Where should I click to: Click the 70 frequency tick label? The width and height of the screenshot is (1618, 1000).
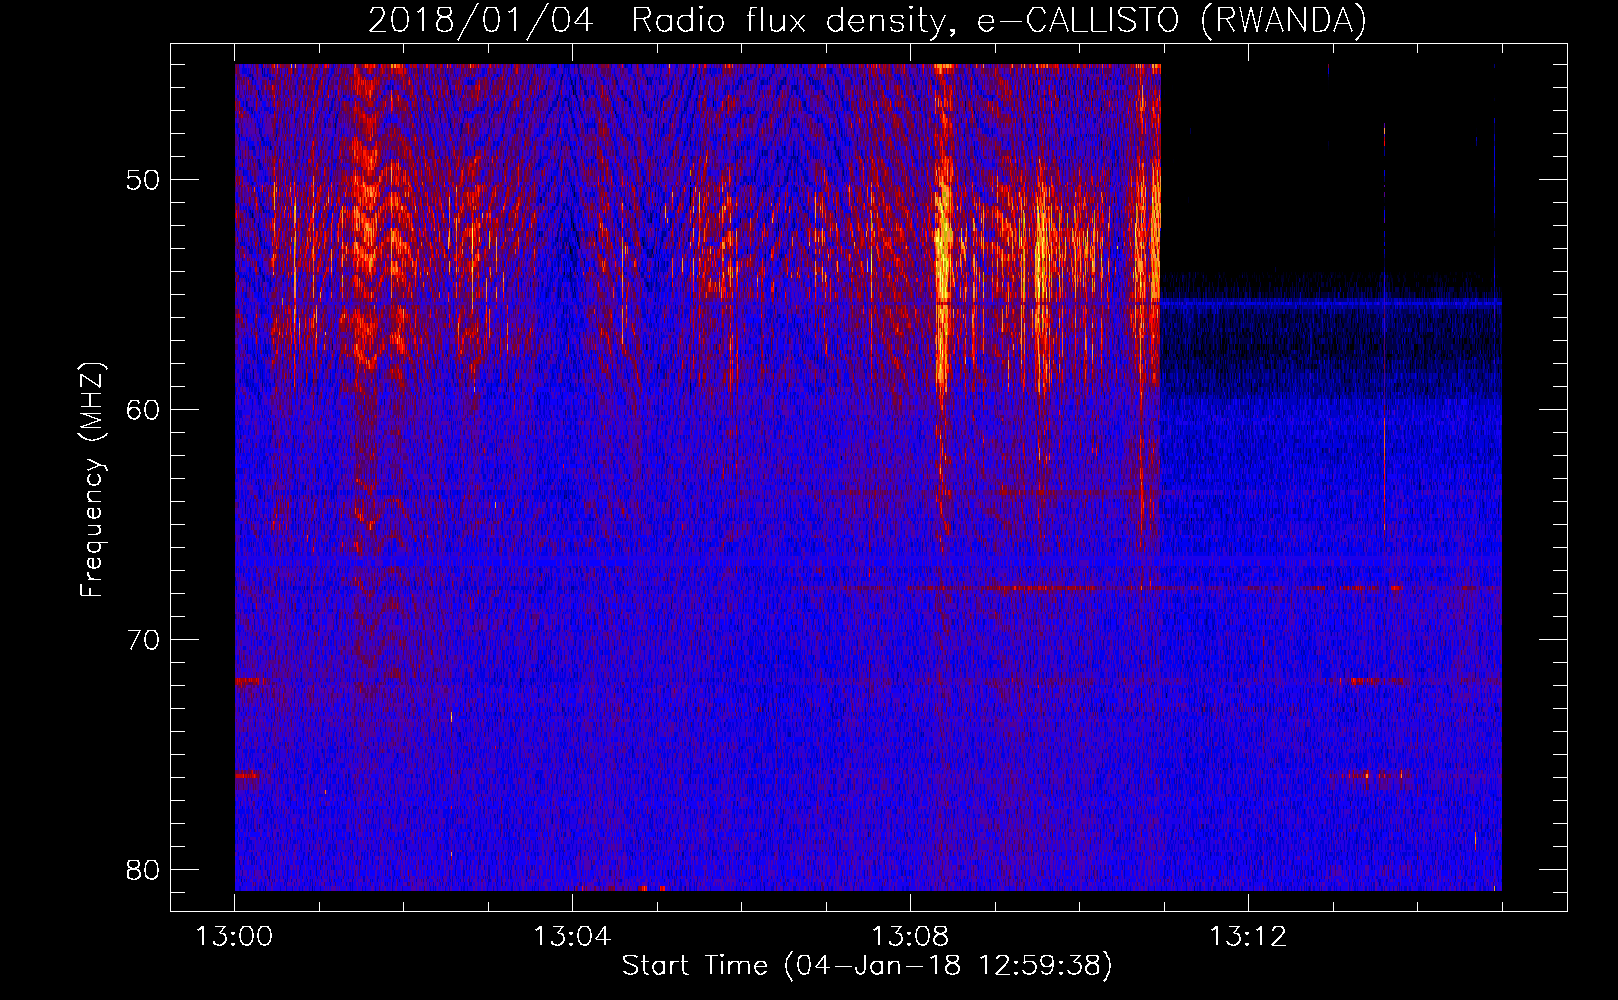(x=144, y=640)
